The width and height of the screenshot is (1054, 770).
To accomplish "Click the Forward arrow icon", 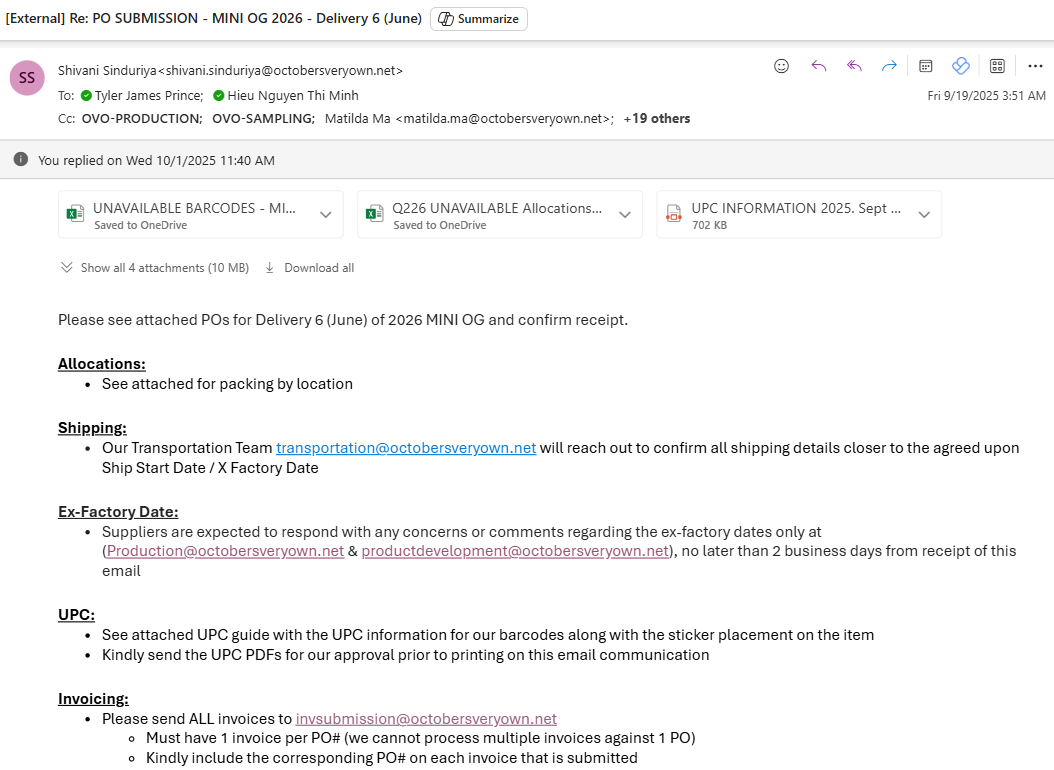I will click(889, 66).
